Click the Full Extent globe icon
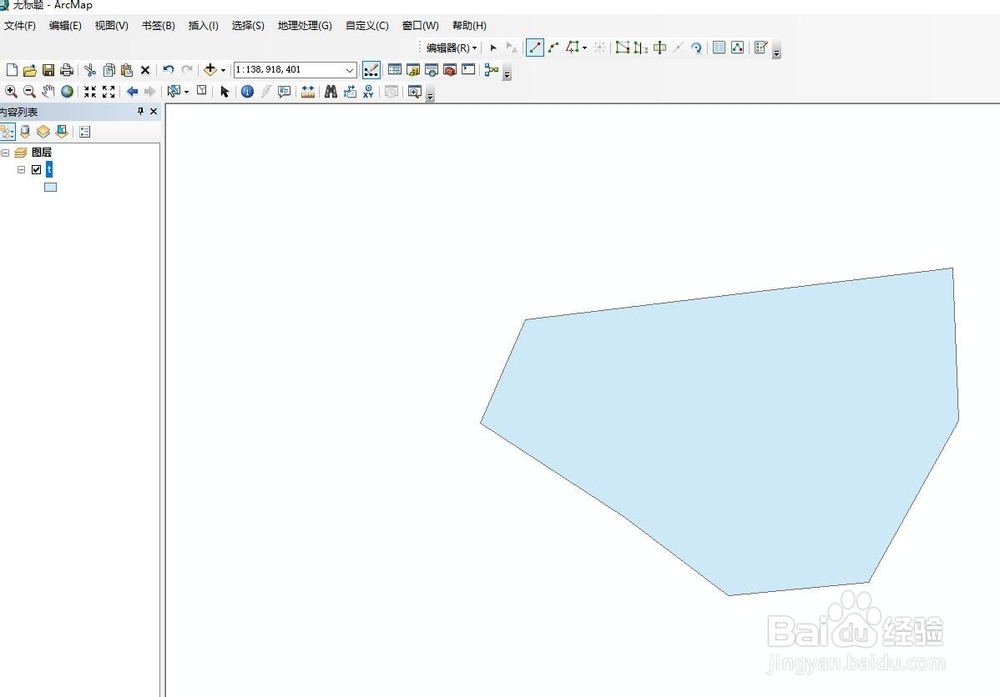Viewport: 1000px width, 697px height. [66, 91]
